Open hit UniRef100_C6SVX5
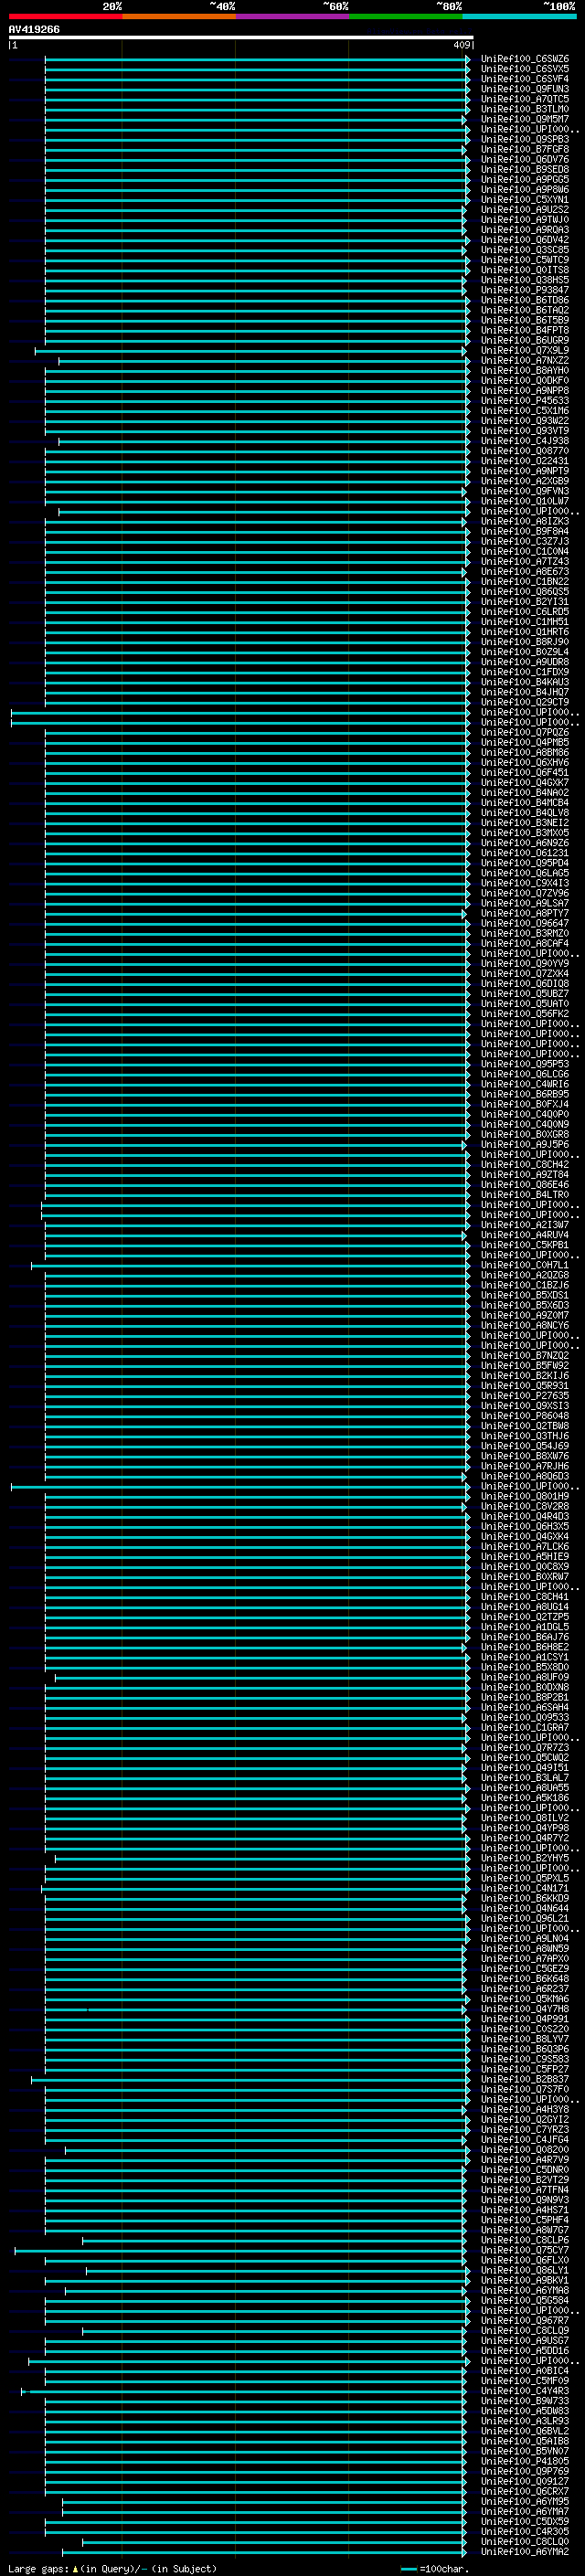The width and height of the screenshot is (585, 2576). click(x=525, y=69)
